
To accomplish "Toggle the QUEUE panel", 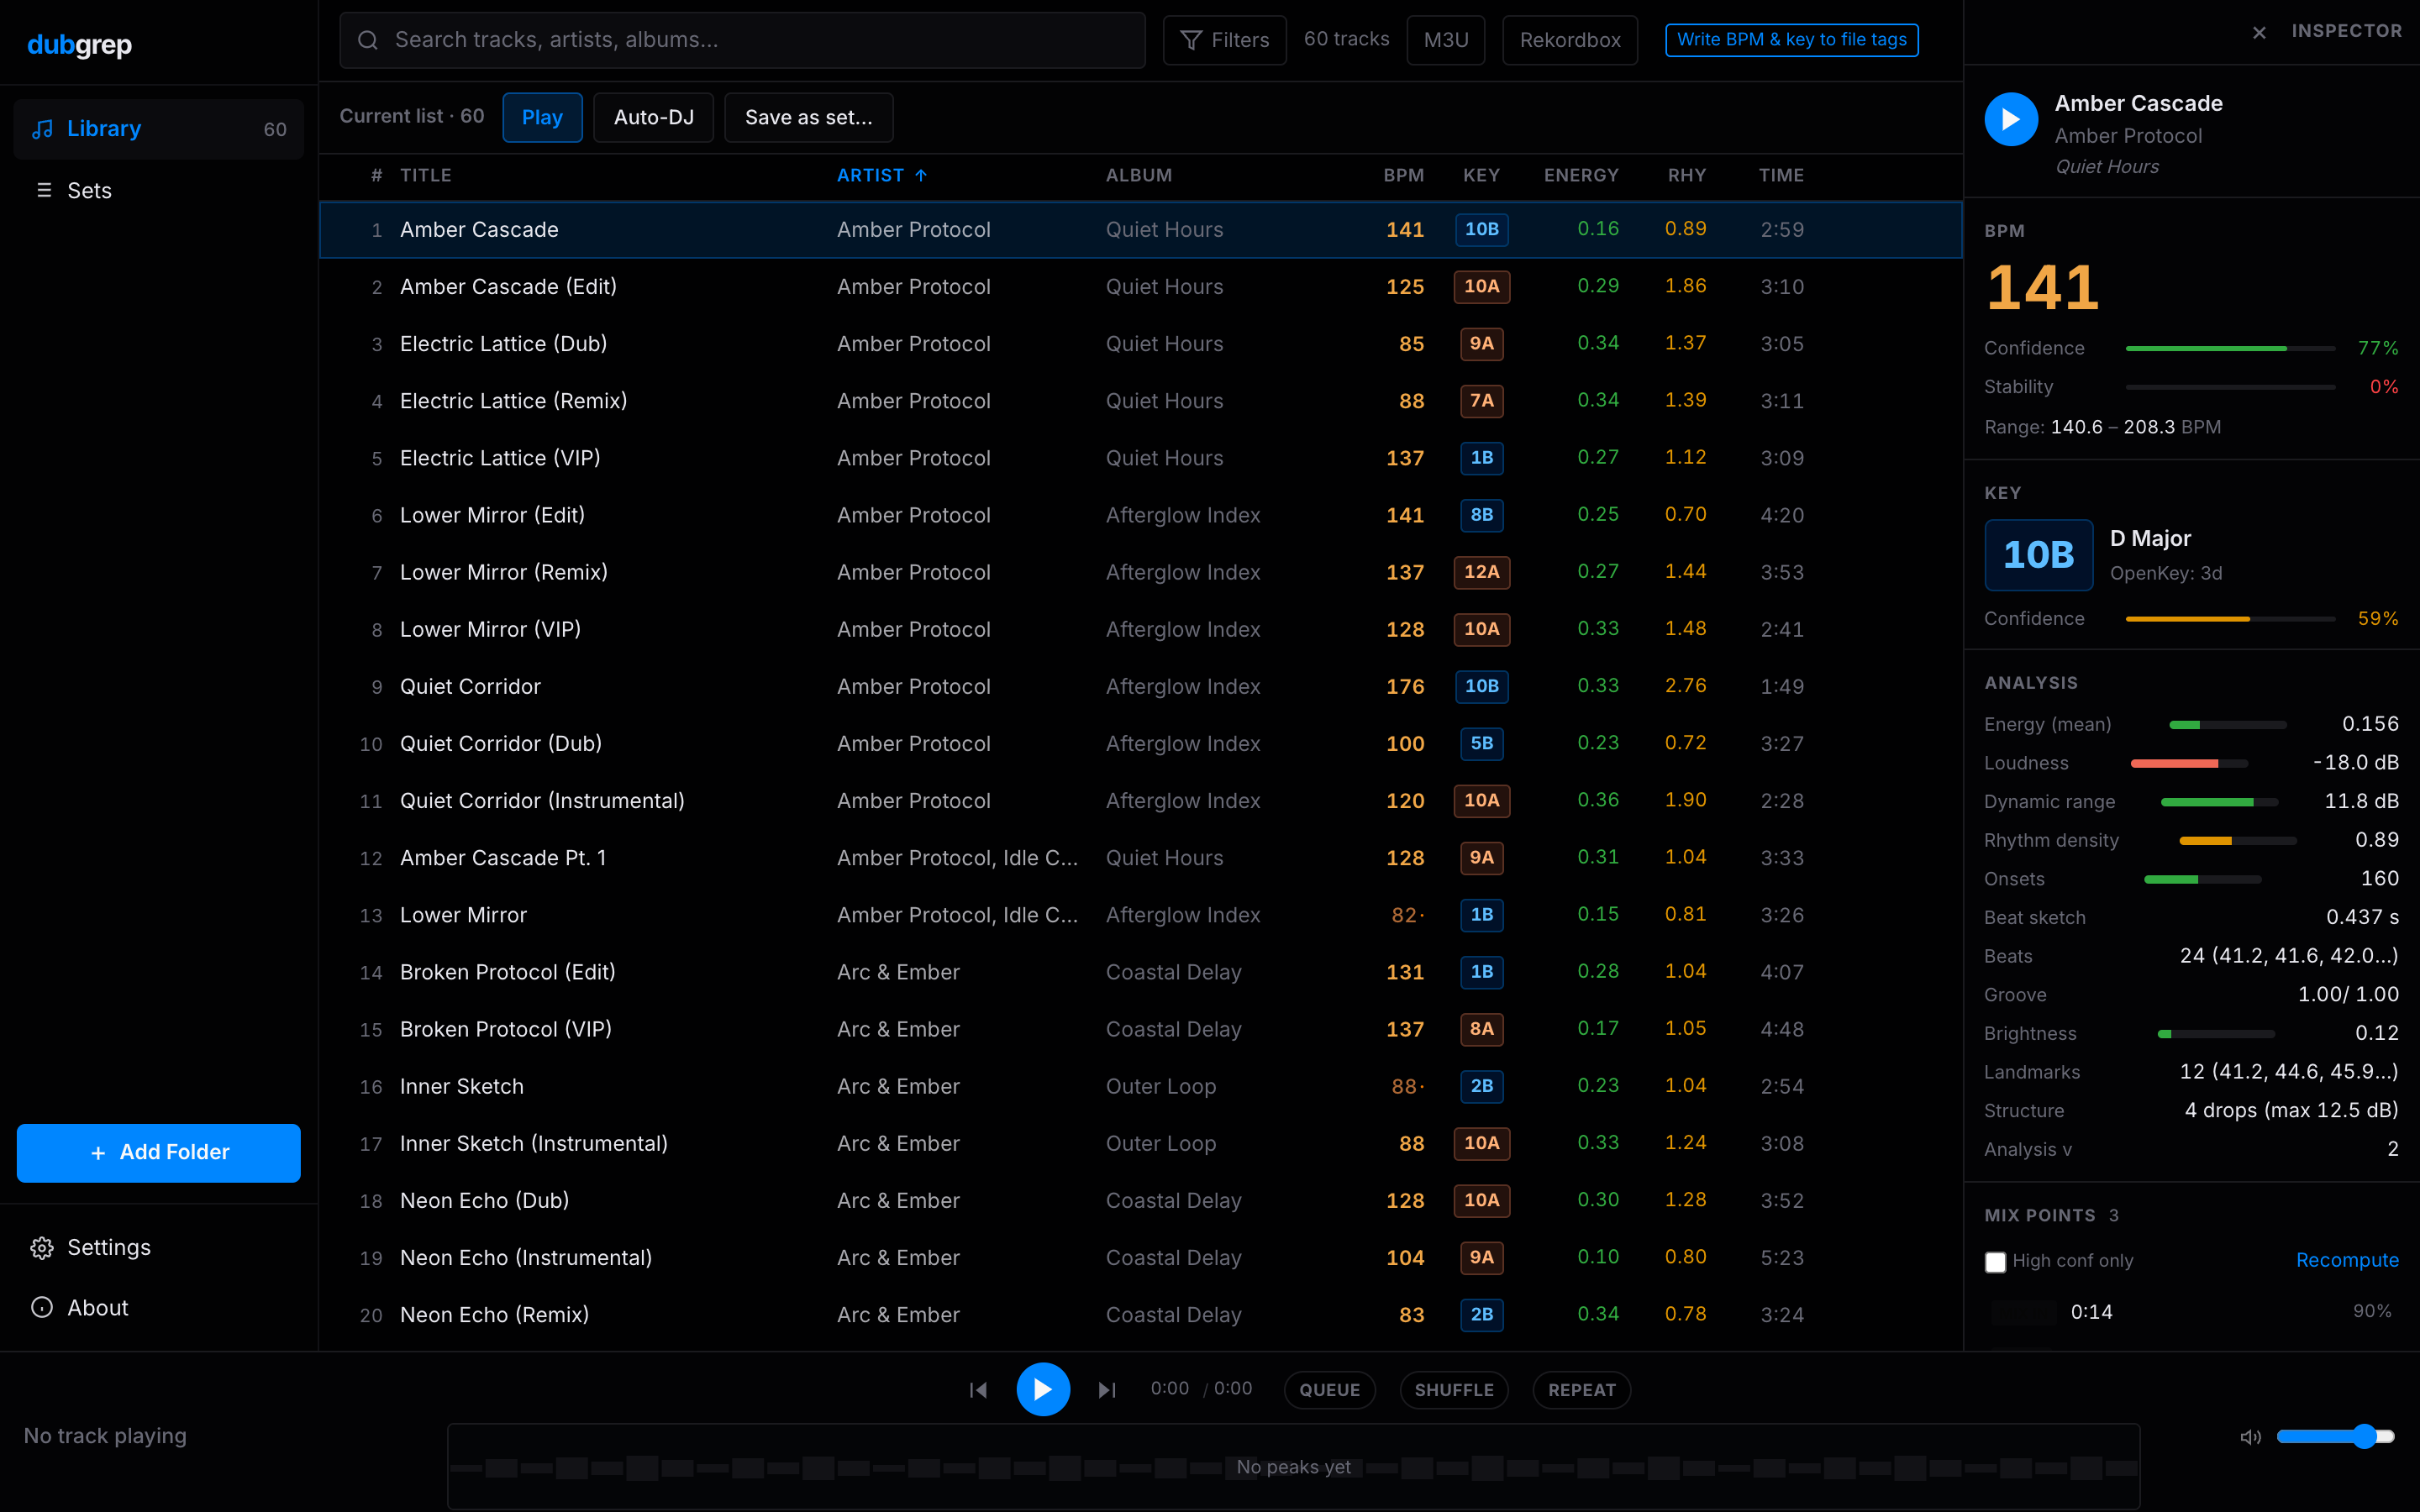I will [1329, 1389].
